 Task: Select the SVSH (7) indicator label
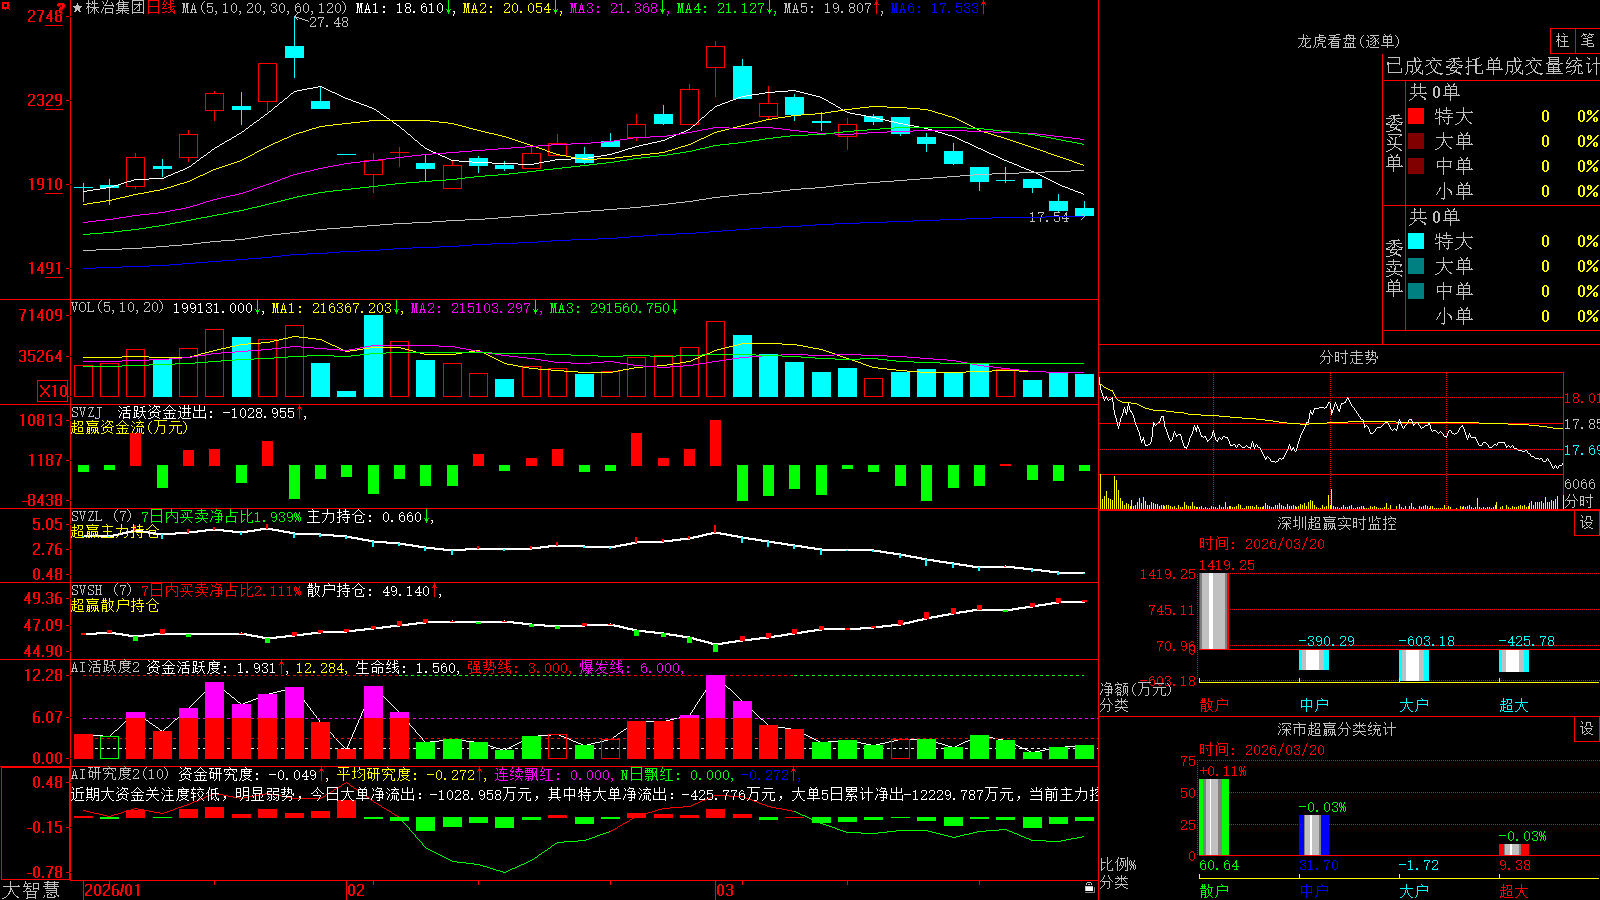point(101,590)
